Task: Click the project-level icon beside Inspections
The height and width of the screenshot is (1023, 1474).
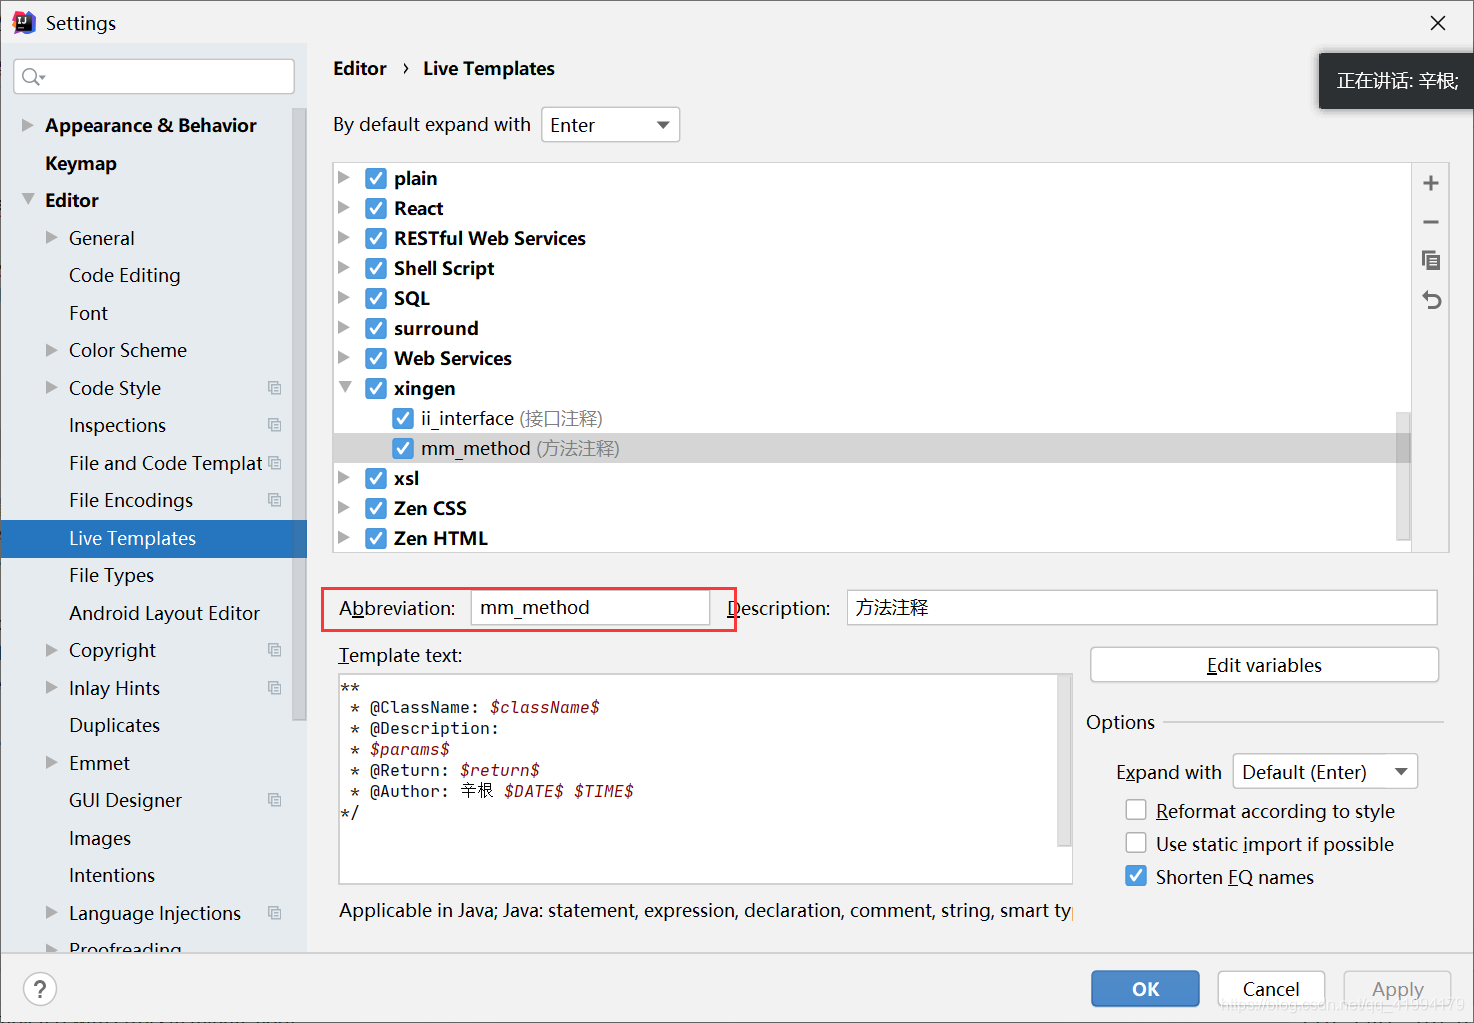Action: click(275, 425)
